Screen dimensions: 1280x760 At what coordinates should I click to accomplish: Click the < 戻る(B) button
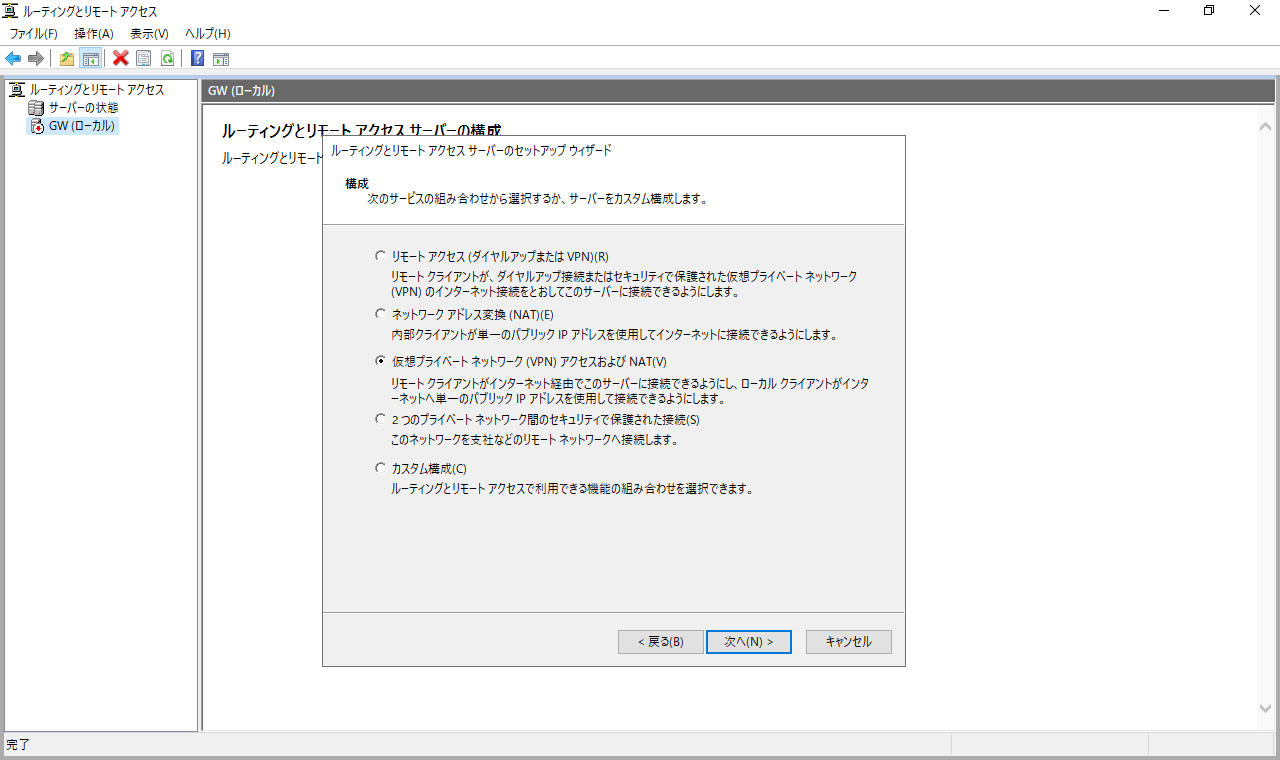[x=661, y=642]
